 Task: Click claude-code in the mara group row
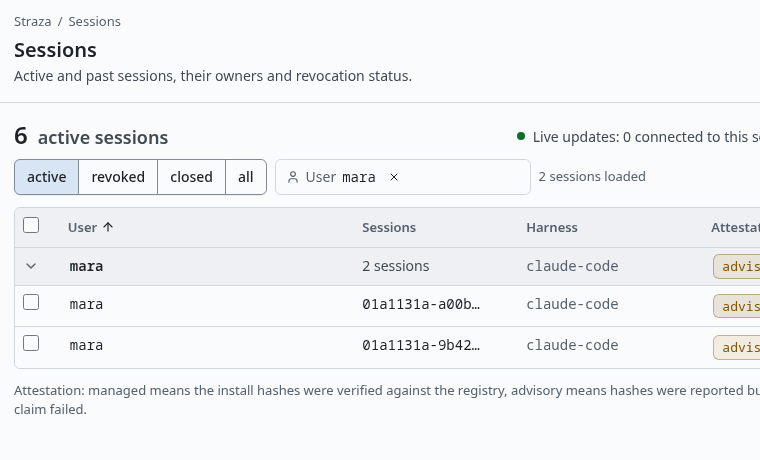click(x=572, y=266)
